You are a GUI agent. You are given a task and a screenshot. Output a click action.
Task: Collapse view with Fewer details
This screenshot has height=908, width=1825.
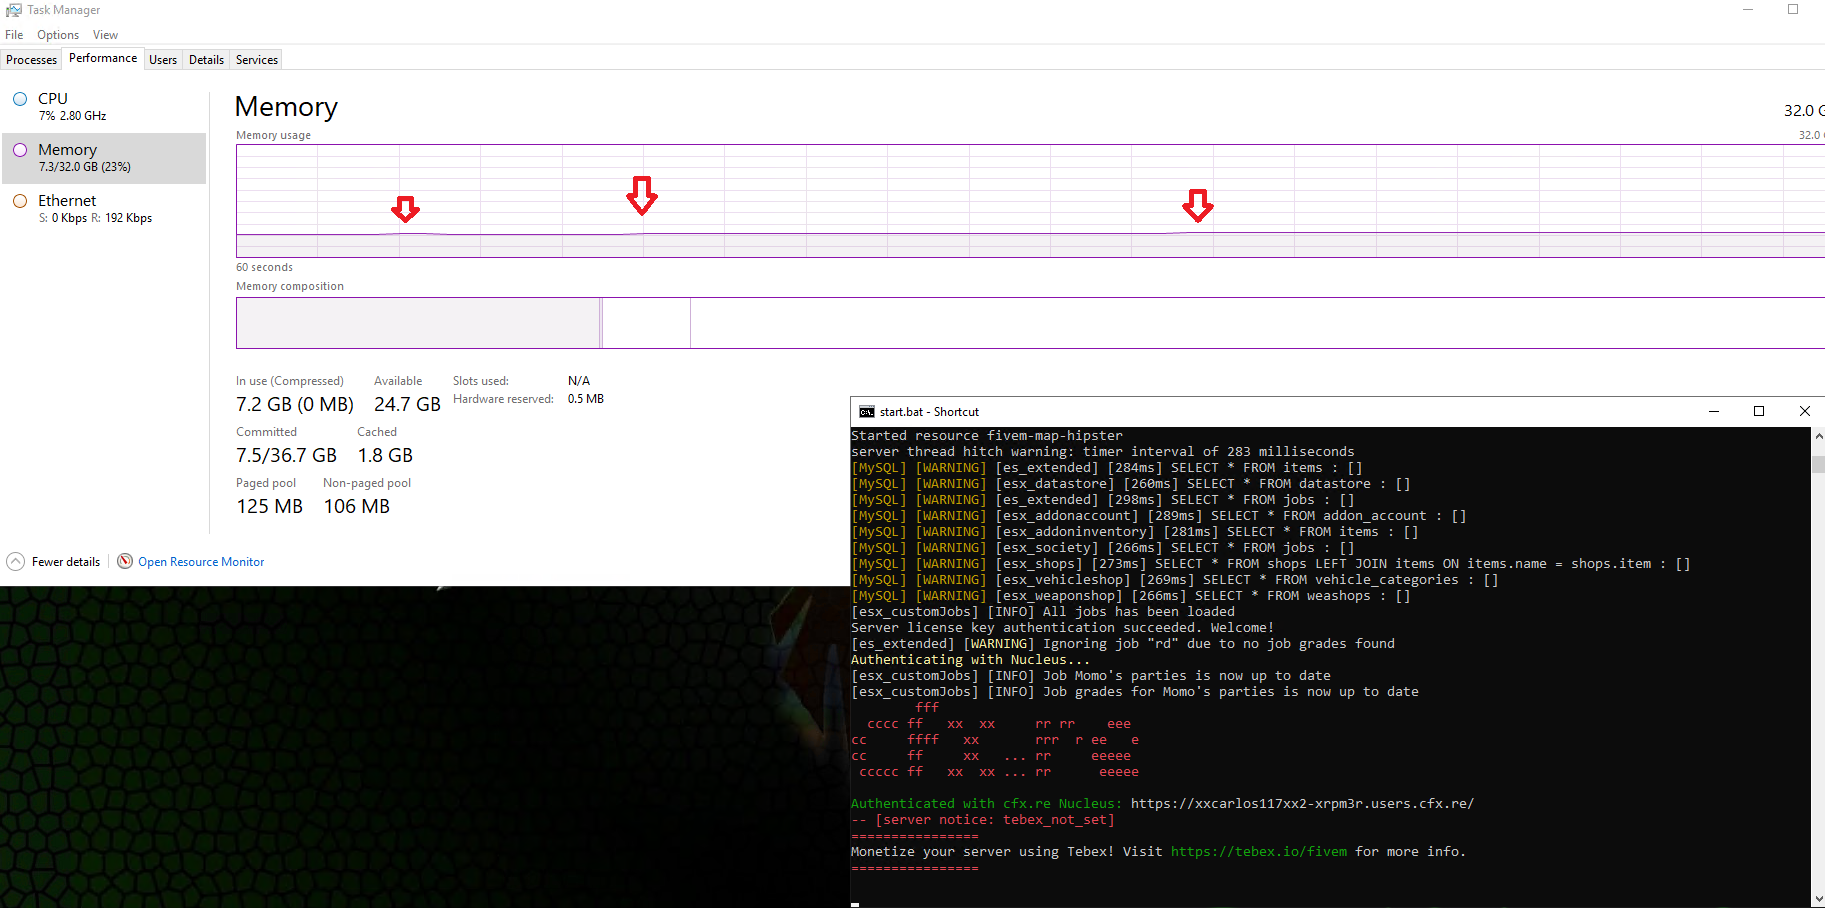[x=65, y=562]
